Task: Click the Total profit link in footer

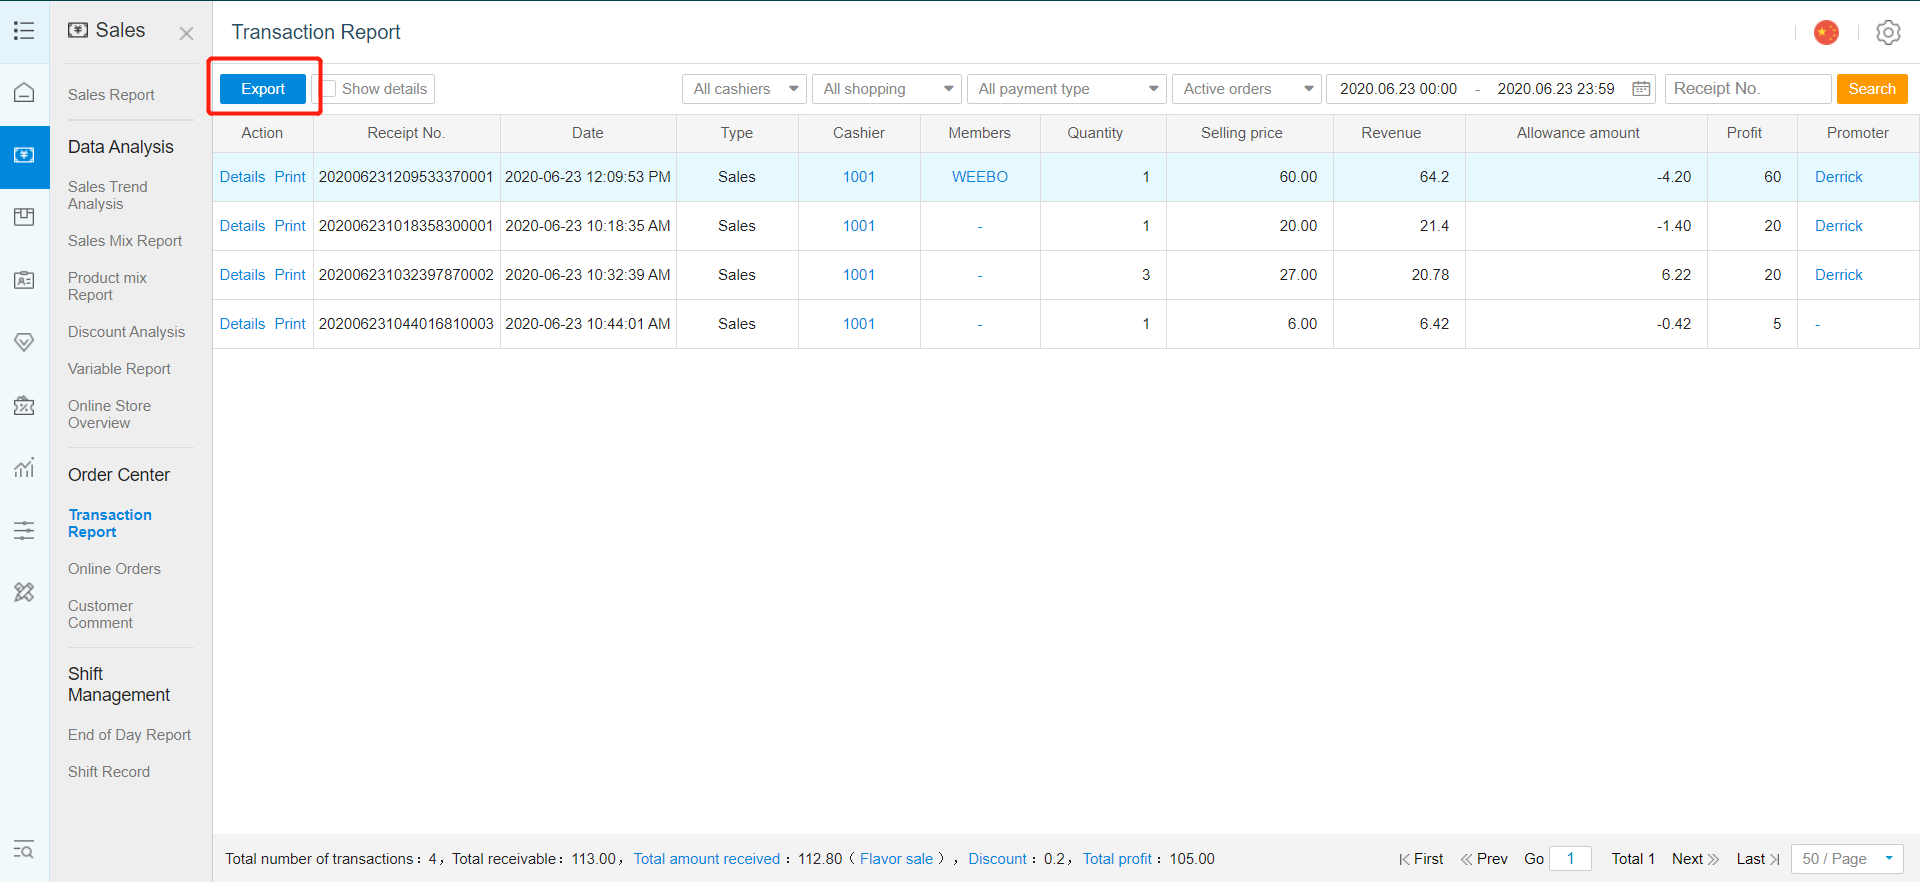Action: 1117,859
